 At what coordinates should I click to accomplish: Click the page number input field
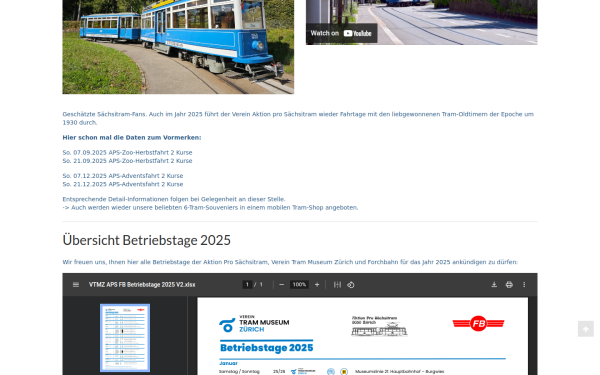pyautogui.click(x=247, y=285)
